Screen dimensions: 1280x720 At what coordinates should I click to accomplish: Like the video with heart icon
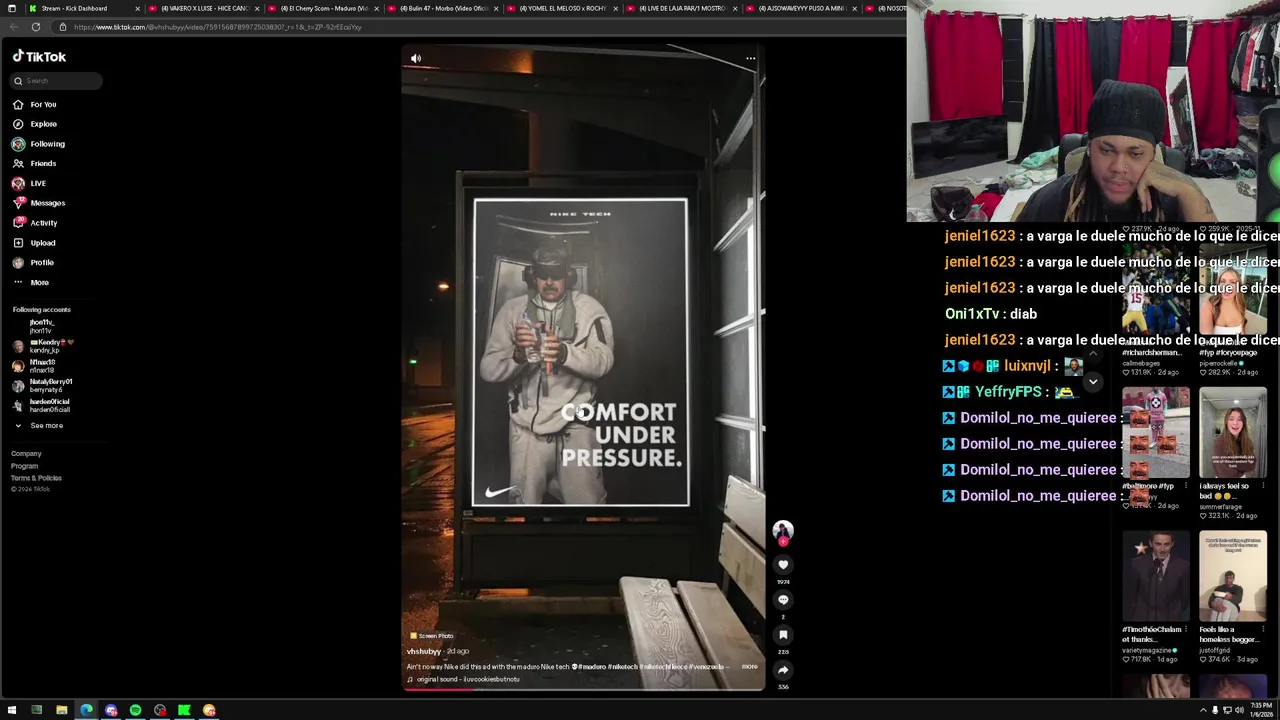783,565
